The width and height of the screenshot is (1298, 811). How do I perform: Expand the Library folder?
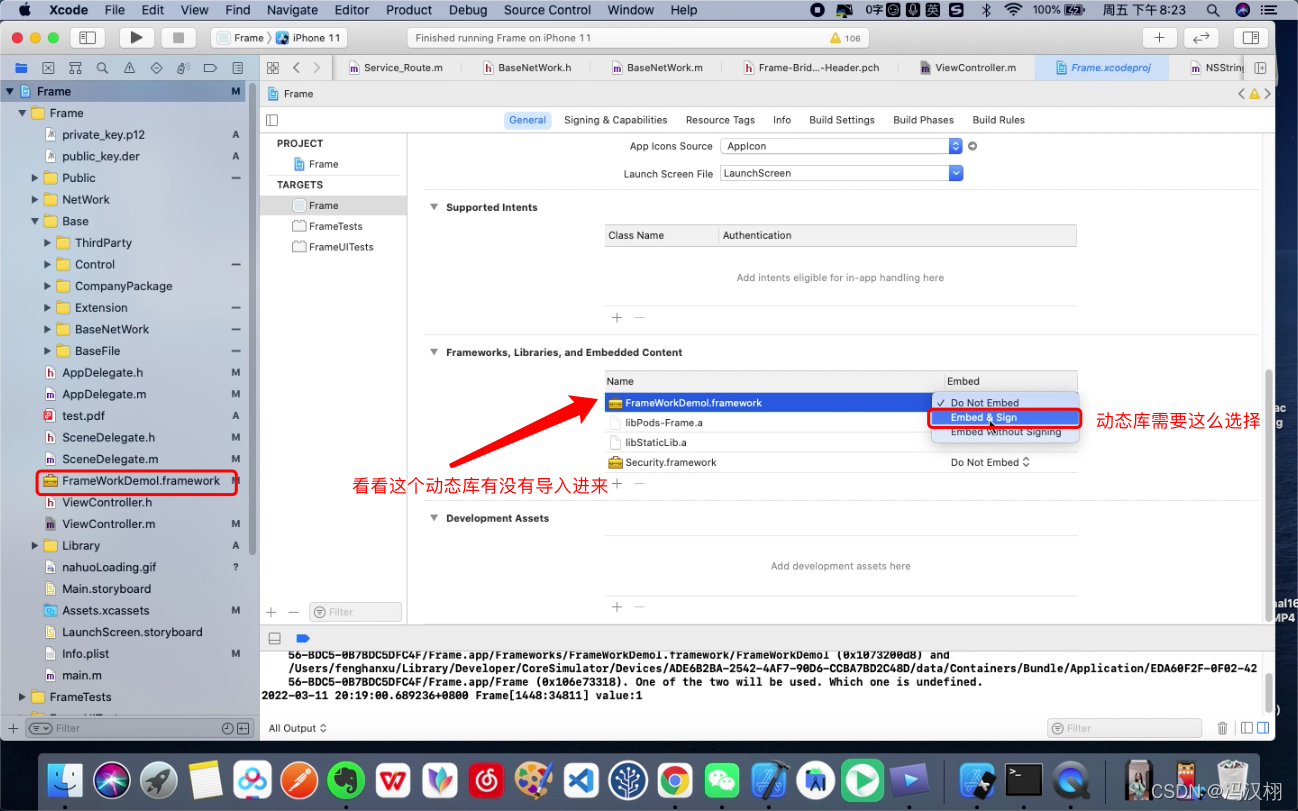tap(34, 546)
